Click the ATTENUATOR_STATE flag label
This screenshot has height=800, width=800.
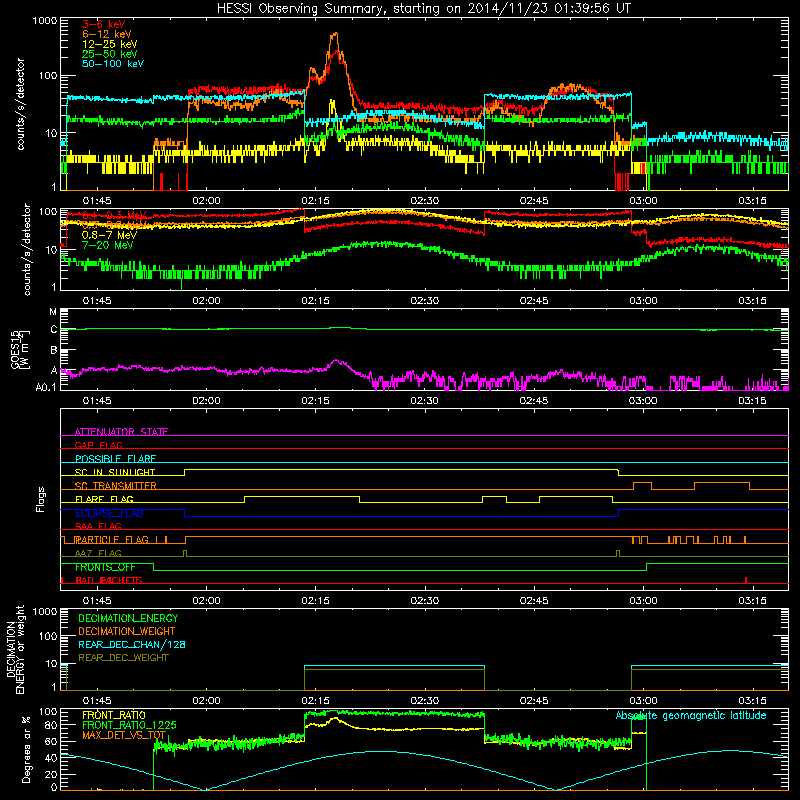tap(121, 432)
